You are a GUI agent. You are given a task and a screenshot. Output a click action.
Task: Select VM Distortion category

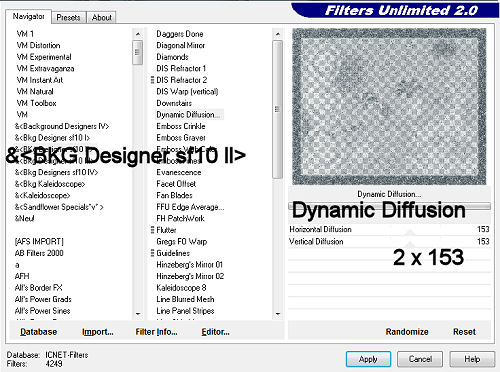(x=38, y=45)
